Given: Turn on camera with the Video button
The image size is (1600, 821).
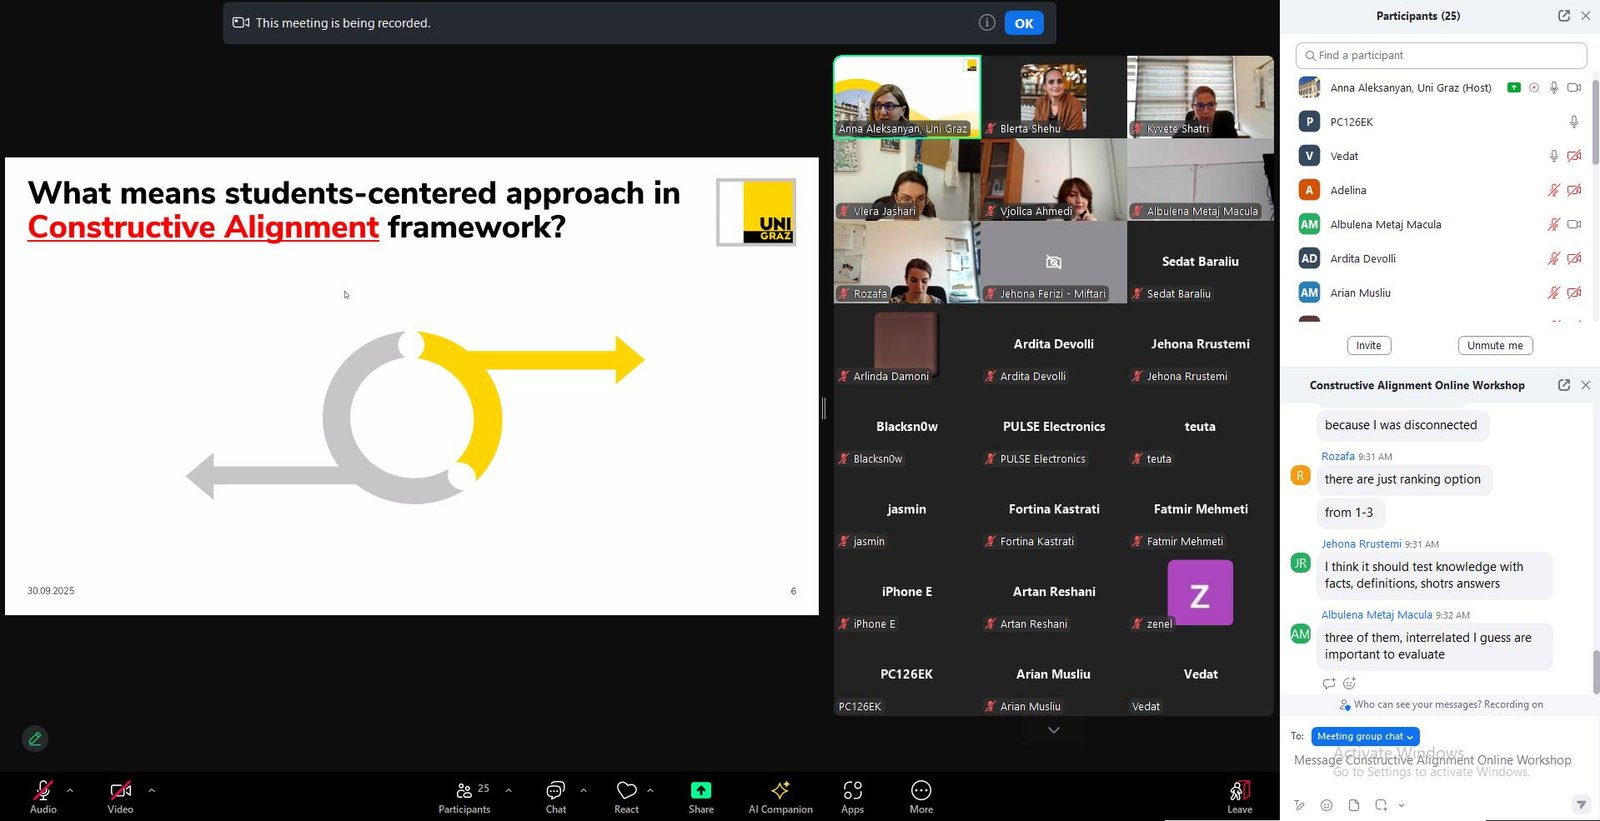Looking at the screenshot, I should pyautogui.click(x=120, y=796).
